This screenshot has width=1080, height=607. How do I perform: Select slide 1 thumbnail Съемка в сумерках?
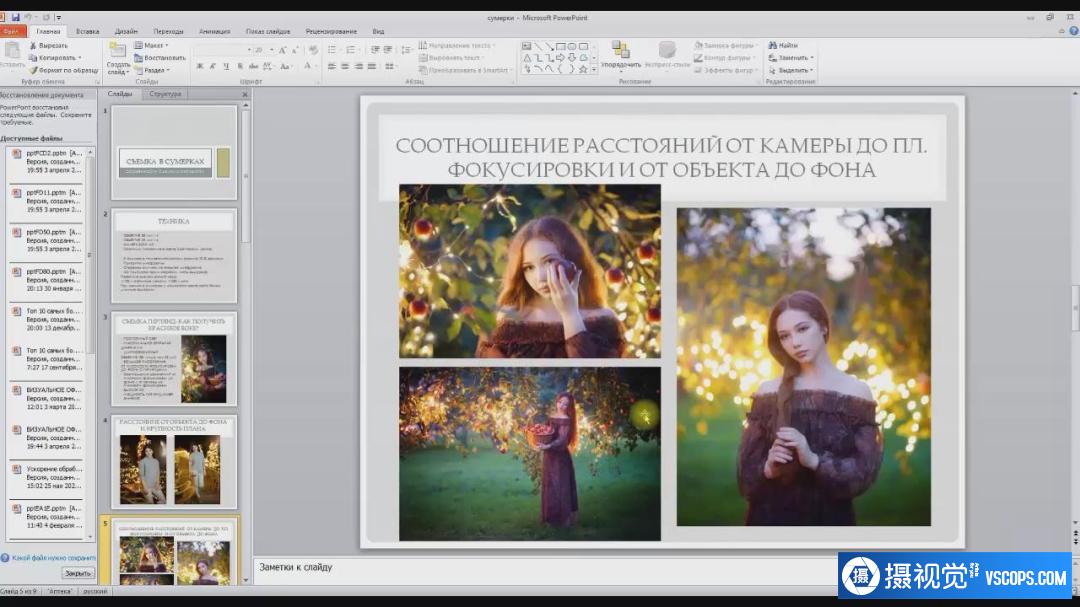pos(174,153)
